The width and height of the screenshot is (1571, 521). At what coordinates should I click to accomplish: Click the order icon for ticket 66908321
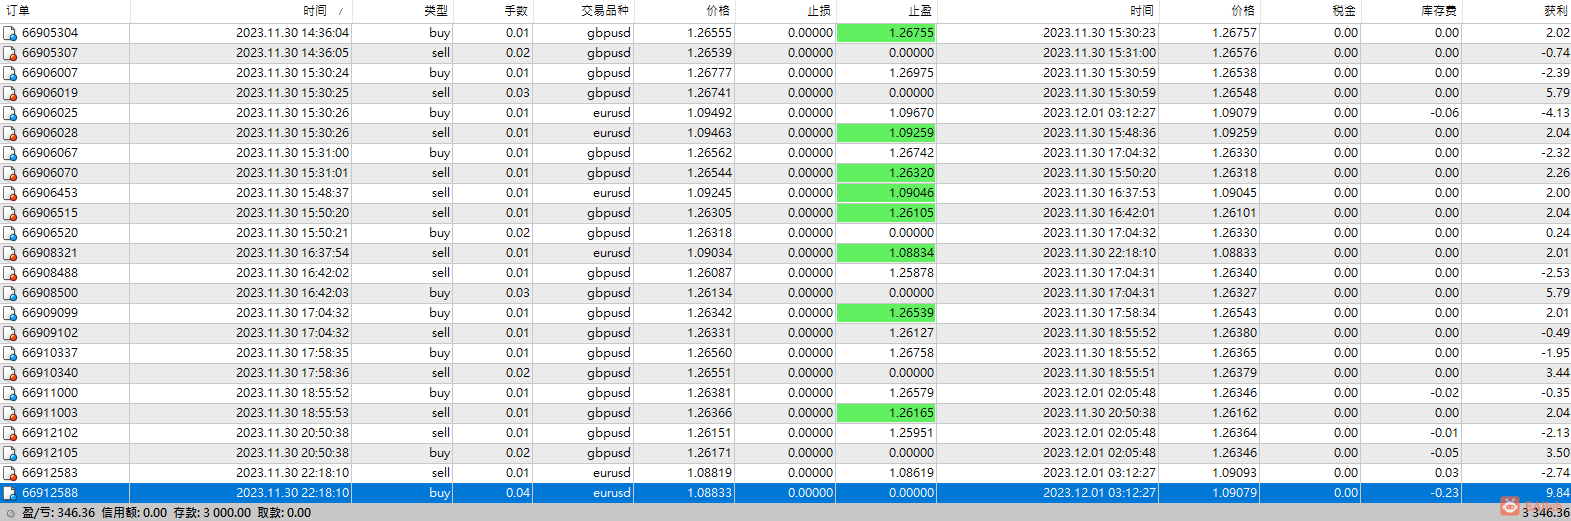[x=10, y=253]
